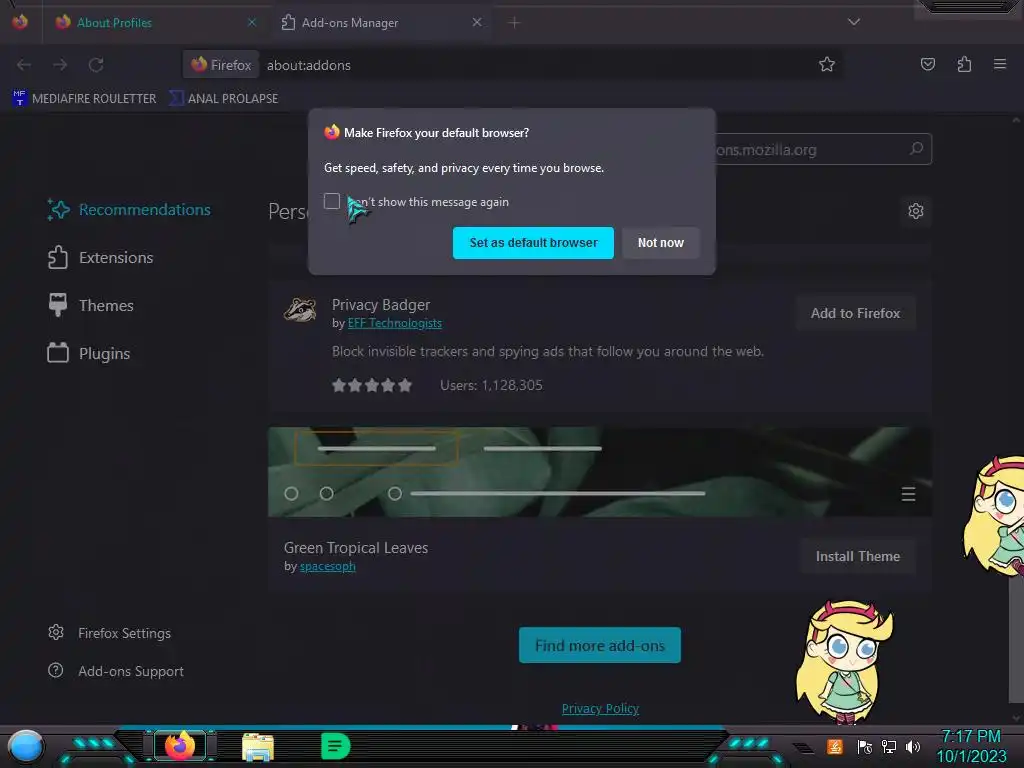1024x768 pixels.
Task: Open Firefox Settings link in sidebar
Action: pos(109,633)
